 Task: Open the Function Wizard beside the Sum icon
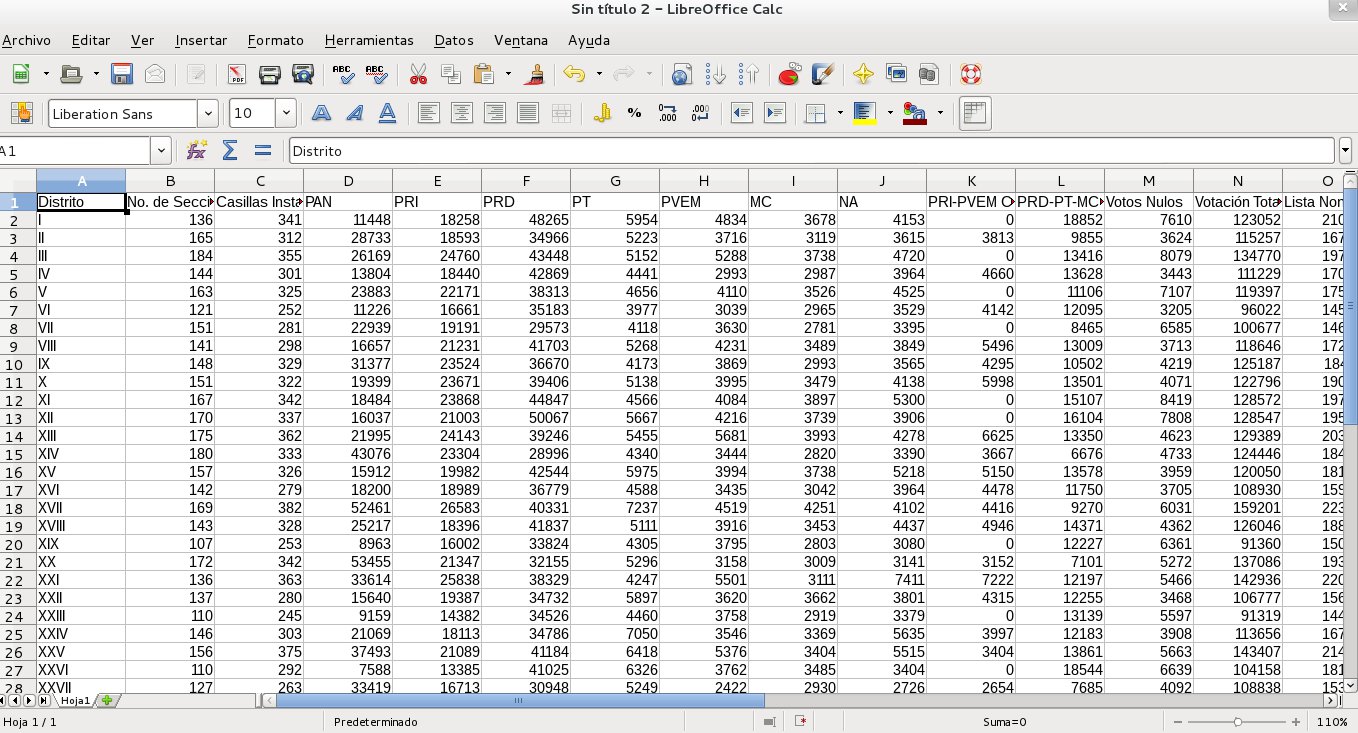pyautogui.click(x=197, y=150)
